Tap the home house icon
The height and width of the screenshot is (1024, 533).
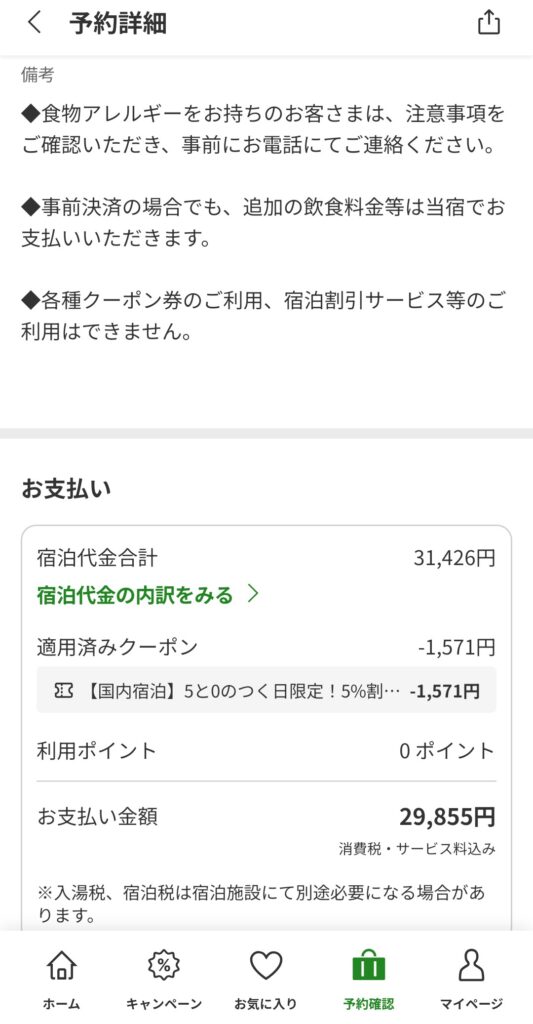61,965
